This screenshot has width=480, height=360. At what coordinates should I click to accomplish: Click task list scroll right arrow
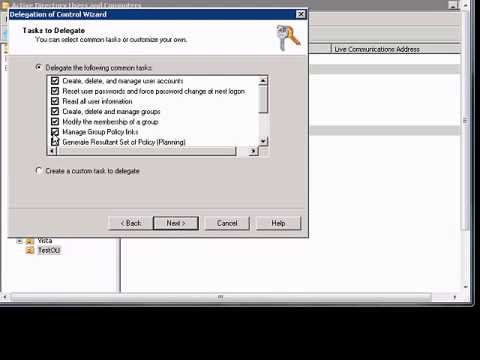(253, 151)
